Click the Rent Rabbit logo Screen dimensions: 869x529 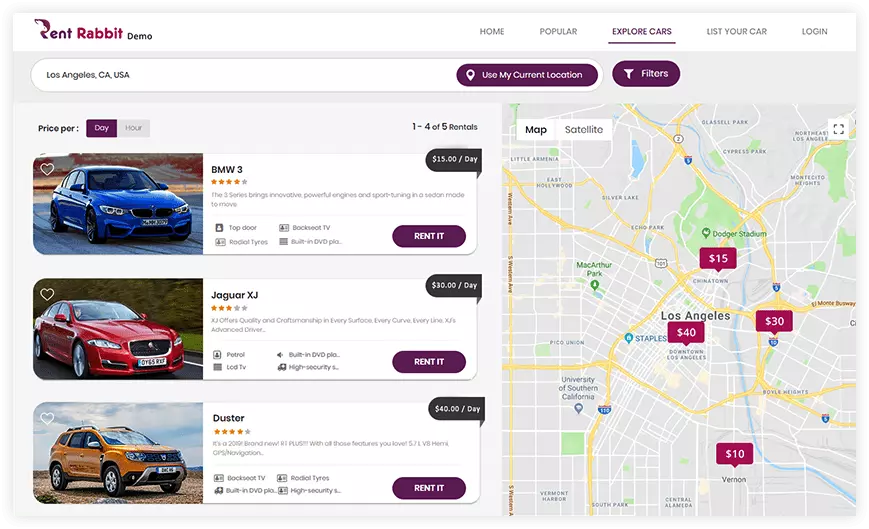[93, 30]
